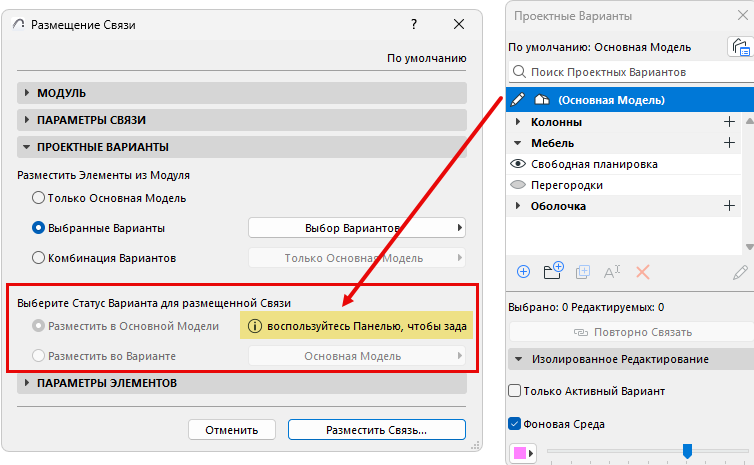Click the new option set folder icon
This screenshot has width=754, height=465.
pos(553,271)
